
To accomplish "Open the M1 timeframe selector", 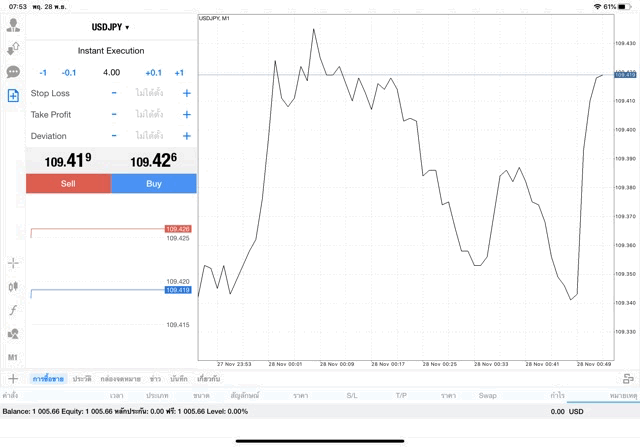I will (x=13, y=357).
